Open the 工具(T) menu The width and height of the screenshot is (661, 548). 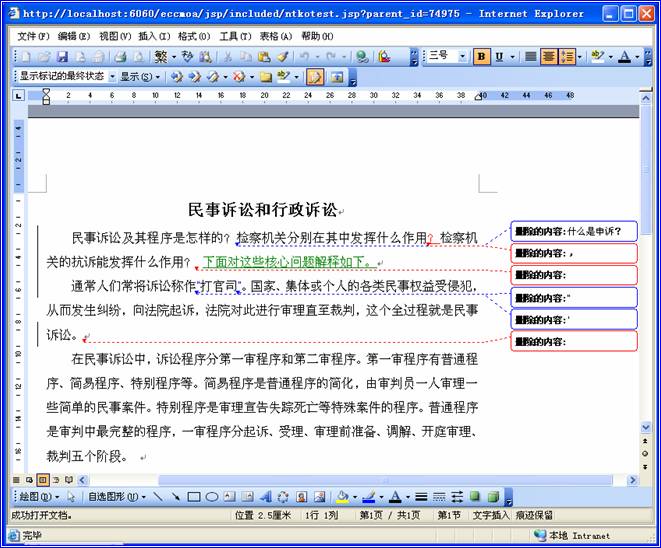(234, 36)
